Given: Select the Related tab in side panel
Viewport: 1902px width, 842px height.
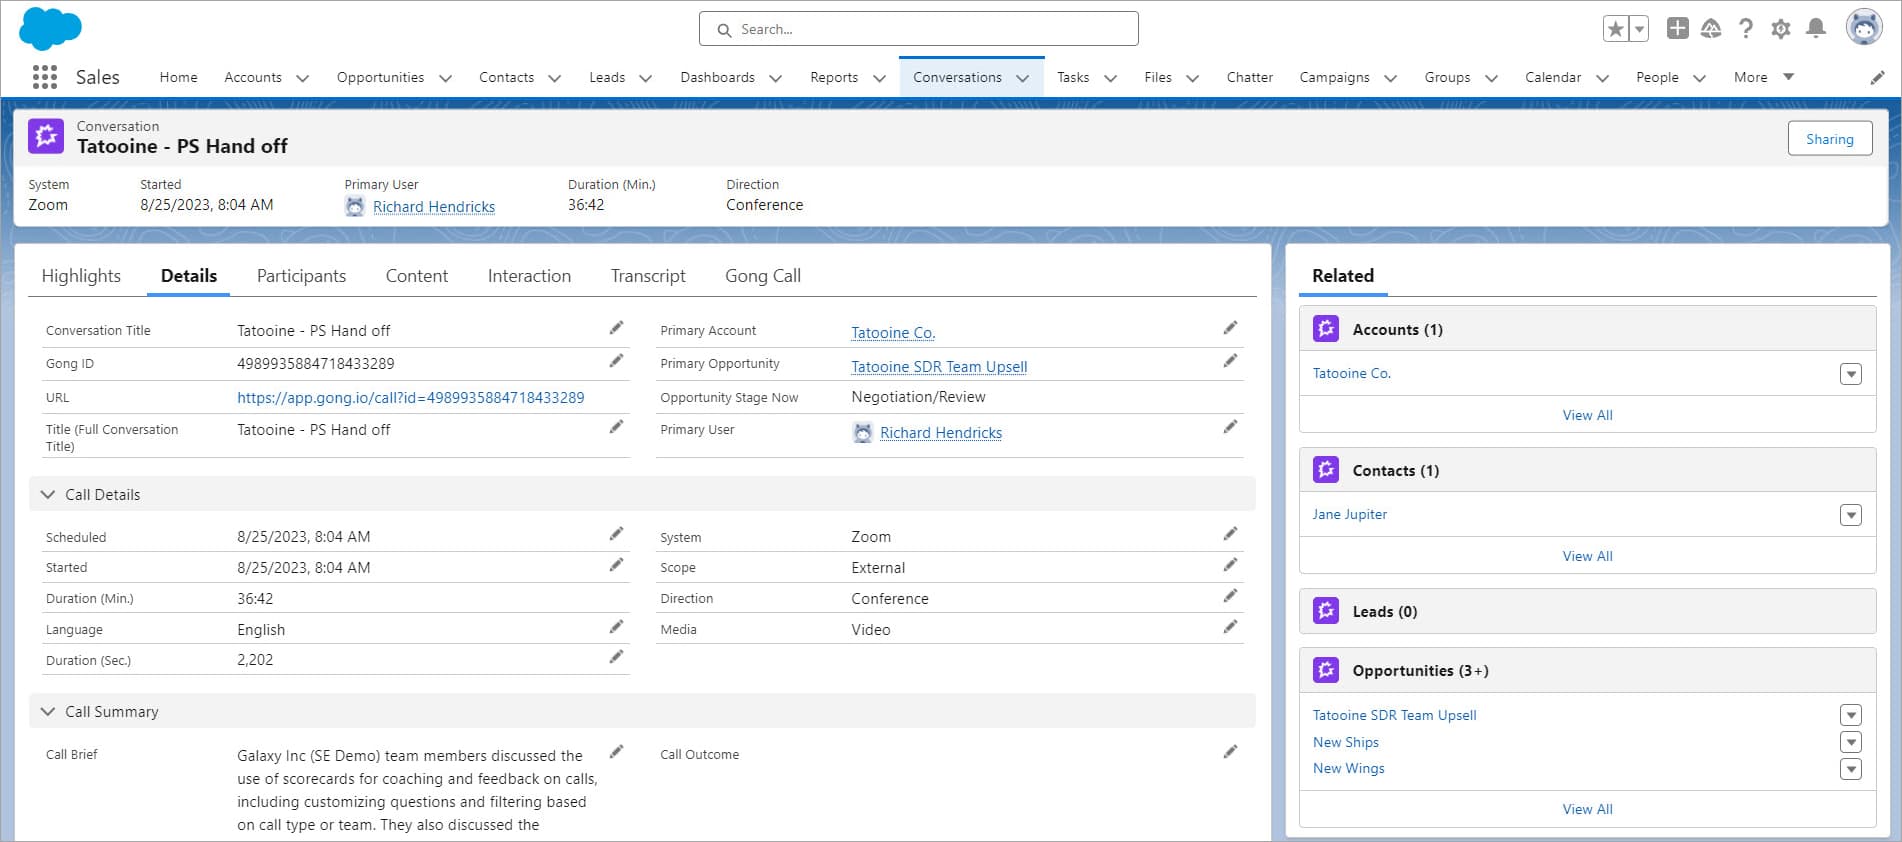Looking at the screenshot, I should click(1343, 276).
